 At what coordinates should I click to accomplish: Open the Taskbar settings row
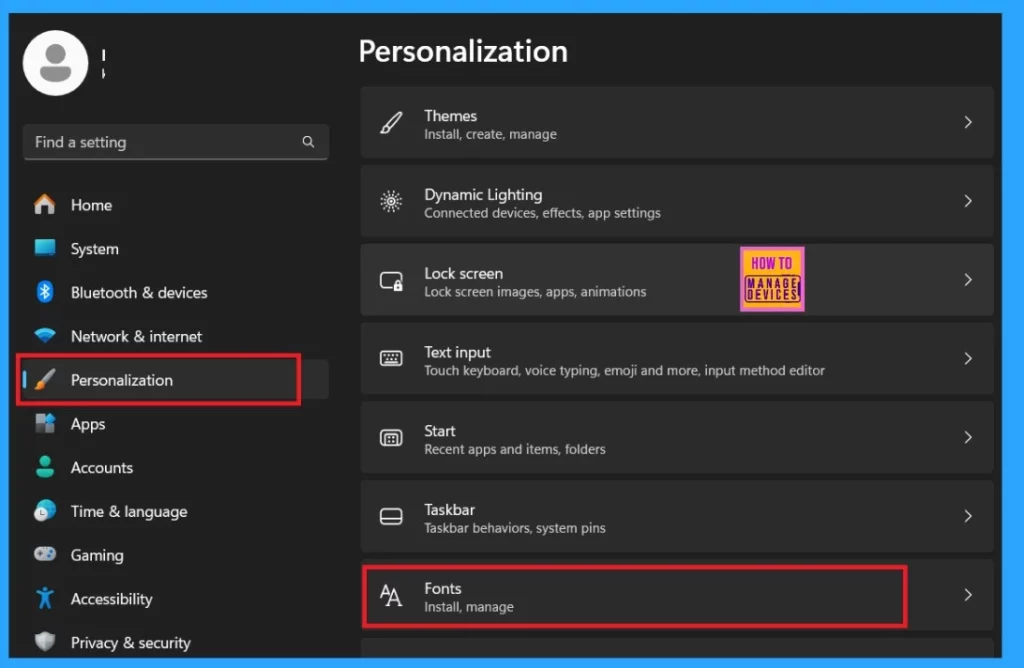(677, 516)
